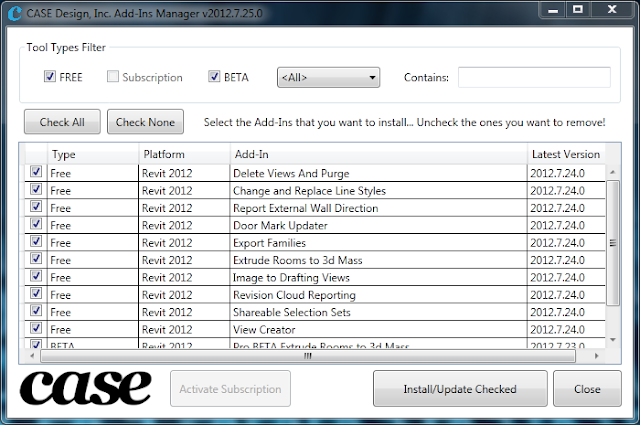Click the vertical scrollbar down arrow

[x=612, y=340]
